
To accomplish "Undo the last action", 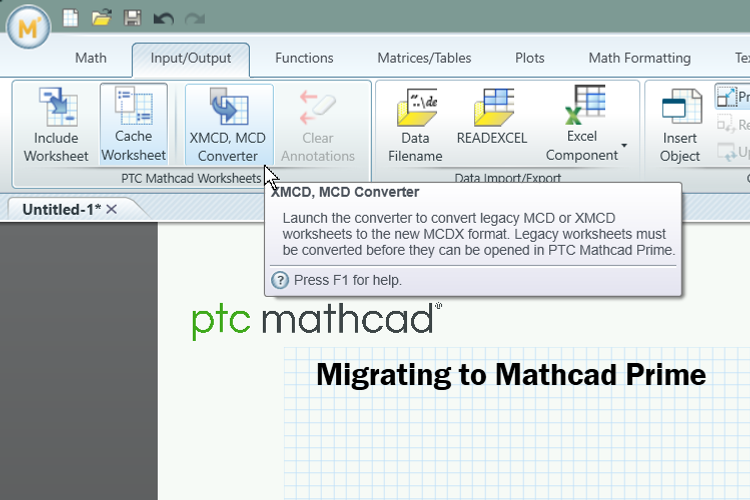I will (x=163, y=17).
